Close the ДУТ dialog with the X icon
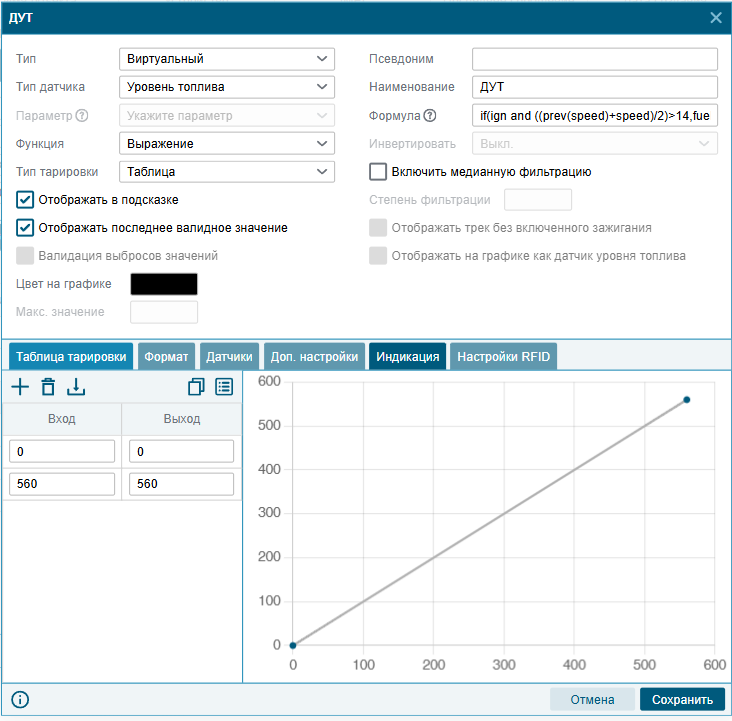The height and width of the screenshot is (721, 732). pyautogui.click(x=716, y=17)
